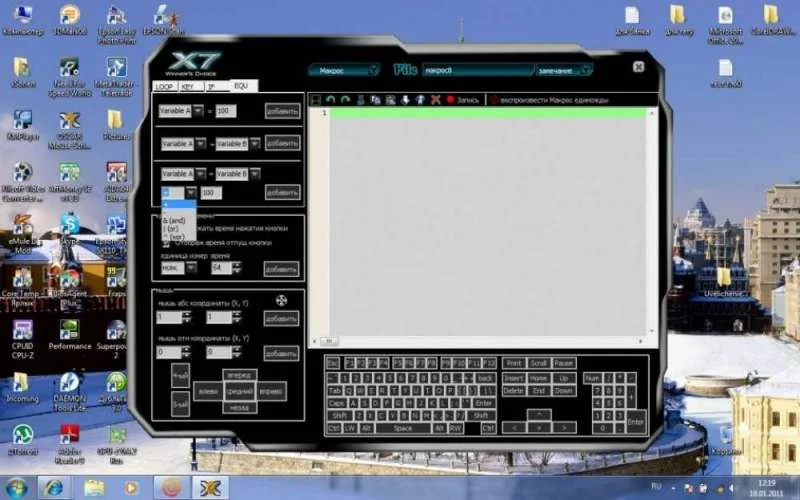
Task: Click the назад mouse button
Action: [240, 408]
